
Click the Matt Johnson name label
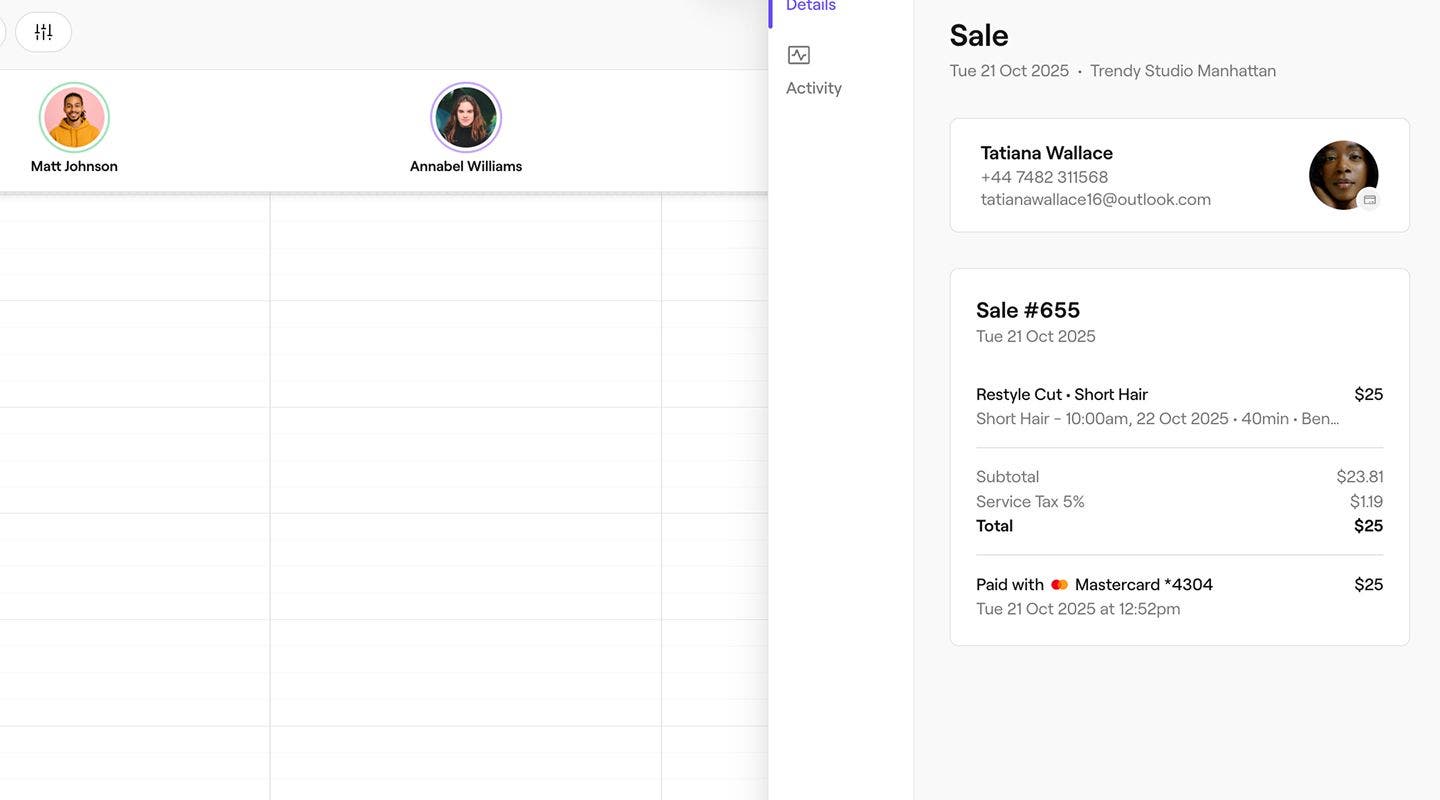[74, 166]
